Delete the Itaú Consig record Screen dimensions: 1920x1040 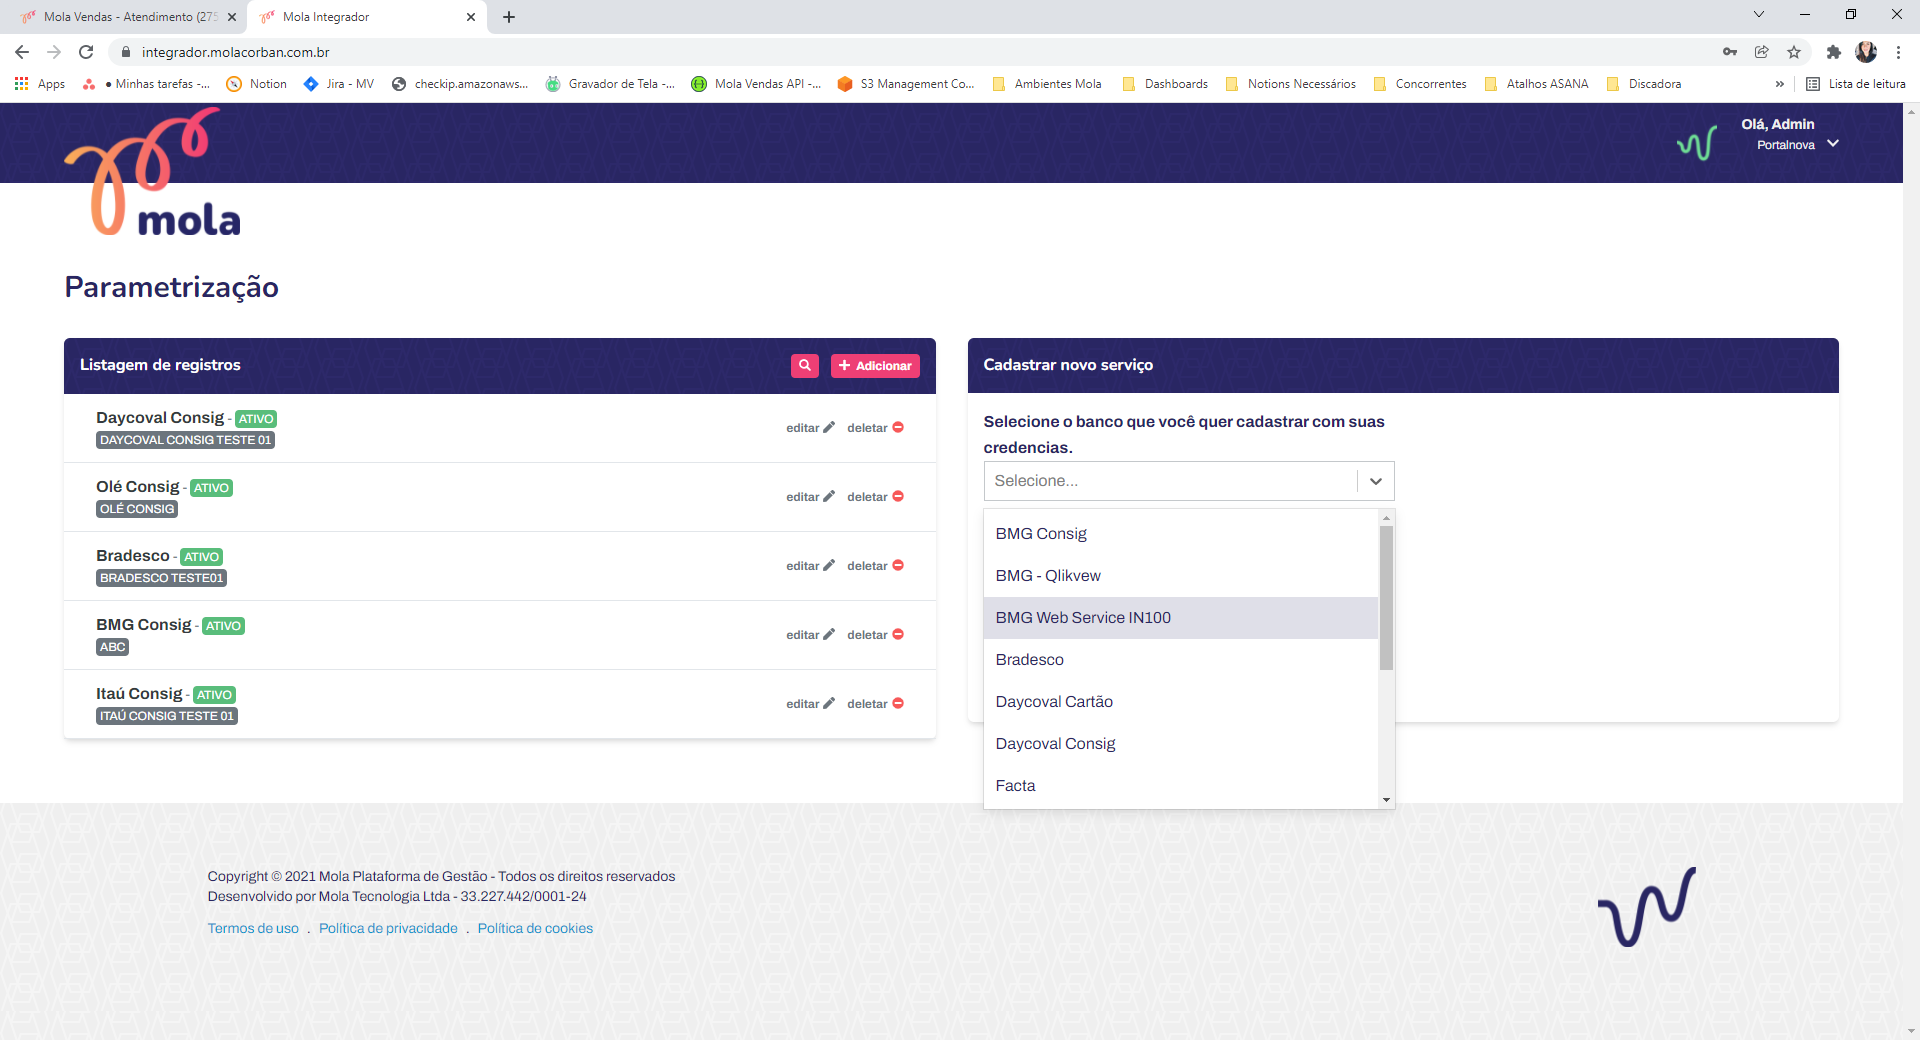coord(875,704)
